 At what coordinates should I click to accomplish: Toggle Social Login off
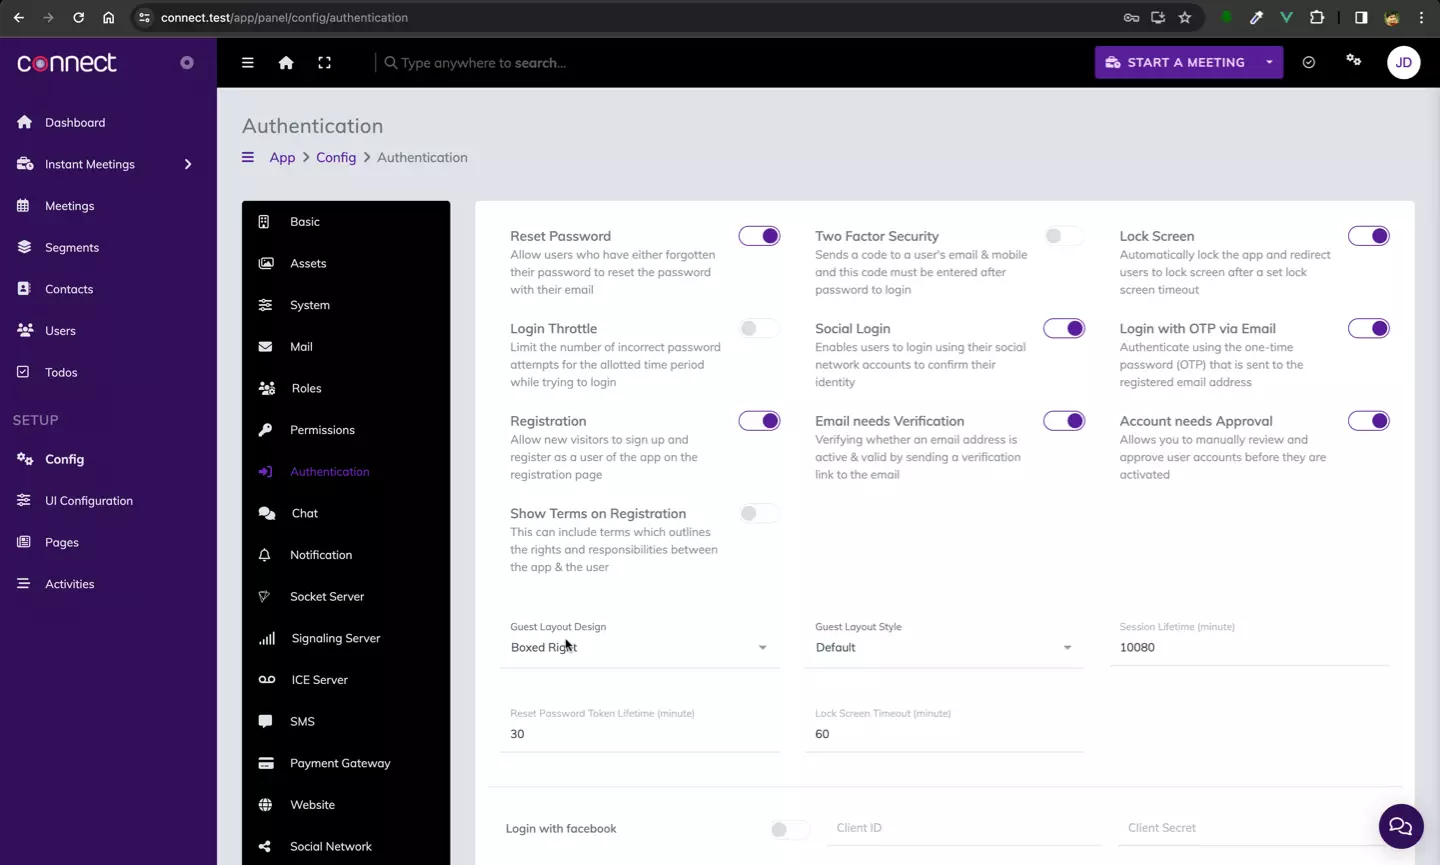1063,328
